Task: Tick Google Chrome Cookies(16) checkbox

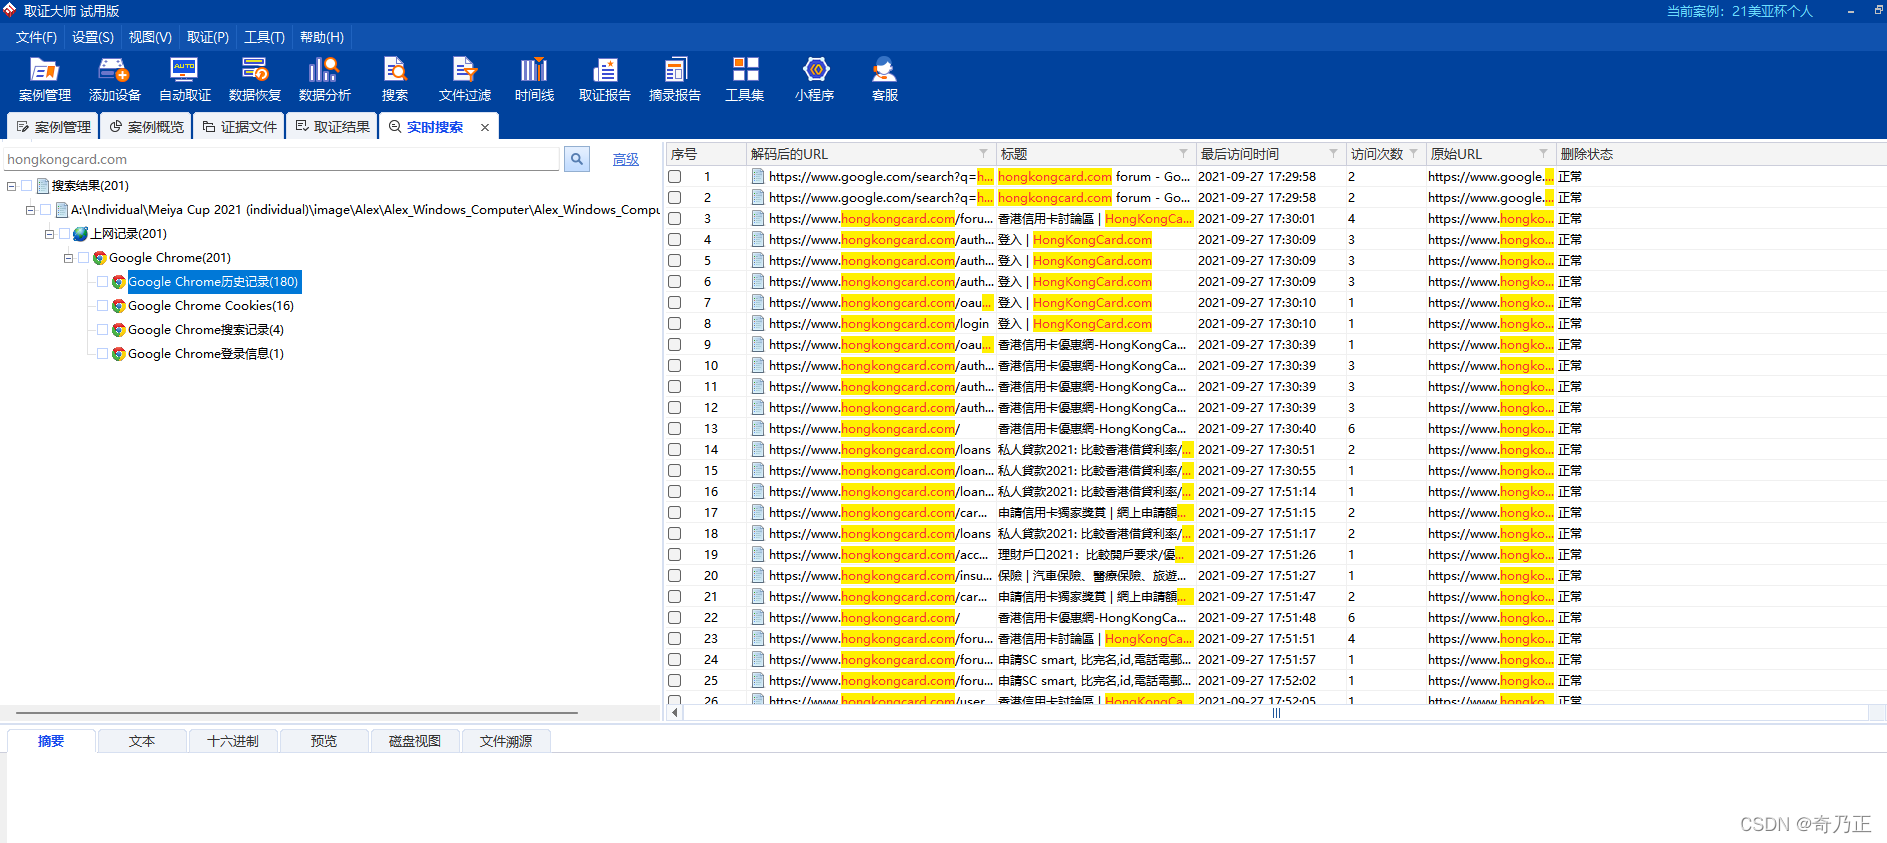Action: 103,306
